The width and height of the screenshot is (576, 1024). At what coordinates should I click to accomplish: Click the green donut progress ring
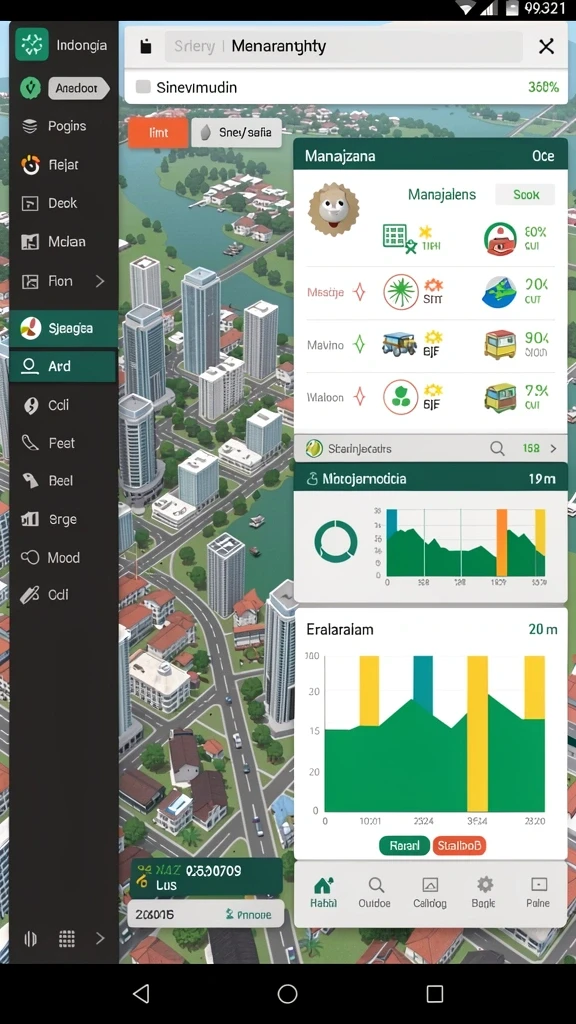coord(336,541)
